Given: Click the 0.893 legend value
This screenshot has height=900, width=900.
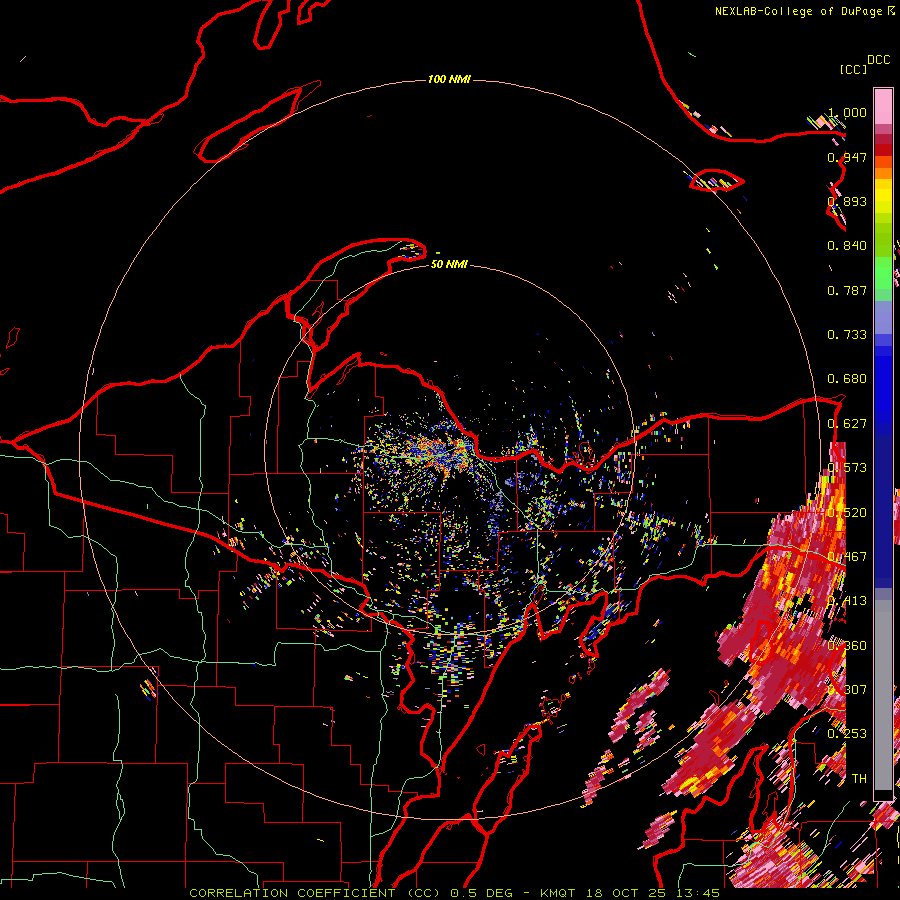Looking at the screenshot, I should click(847, 201).
